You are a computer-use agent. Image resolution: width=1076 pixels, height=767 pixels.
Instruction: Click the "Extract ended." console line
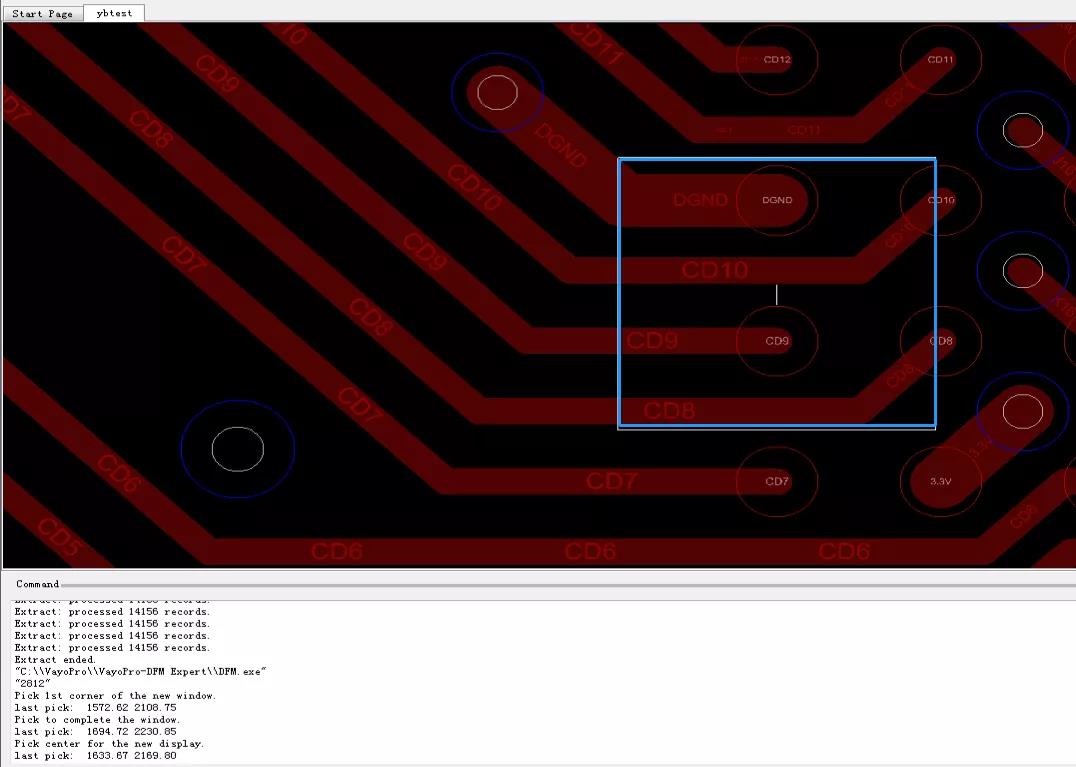pos(55,660)
